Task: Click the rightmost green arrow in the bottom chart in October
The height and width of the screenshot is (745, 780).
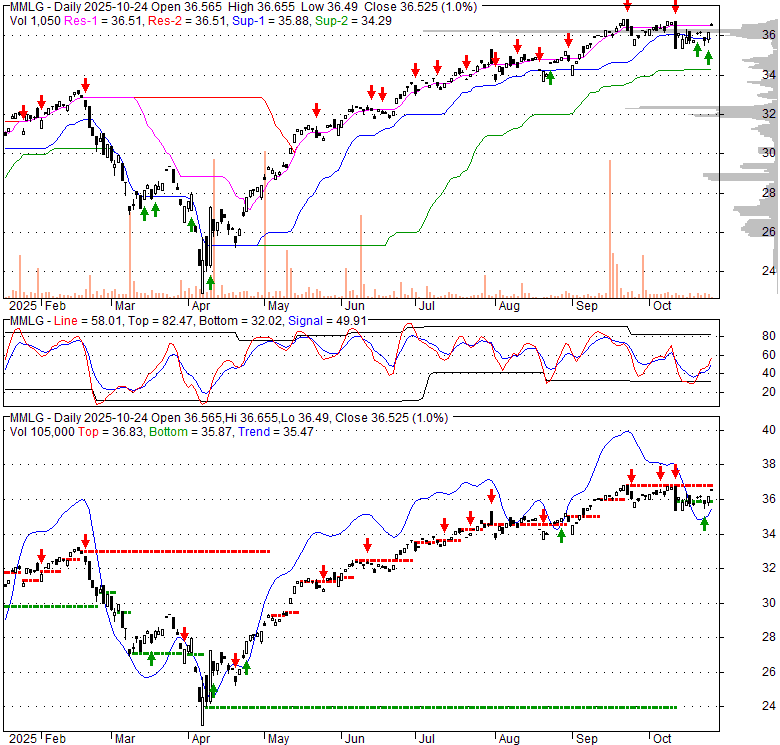Action: click(704, 523)
